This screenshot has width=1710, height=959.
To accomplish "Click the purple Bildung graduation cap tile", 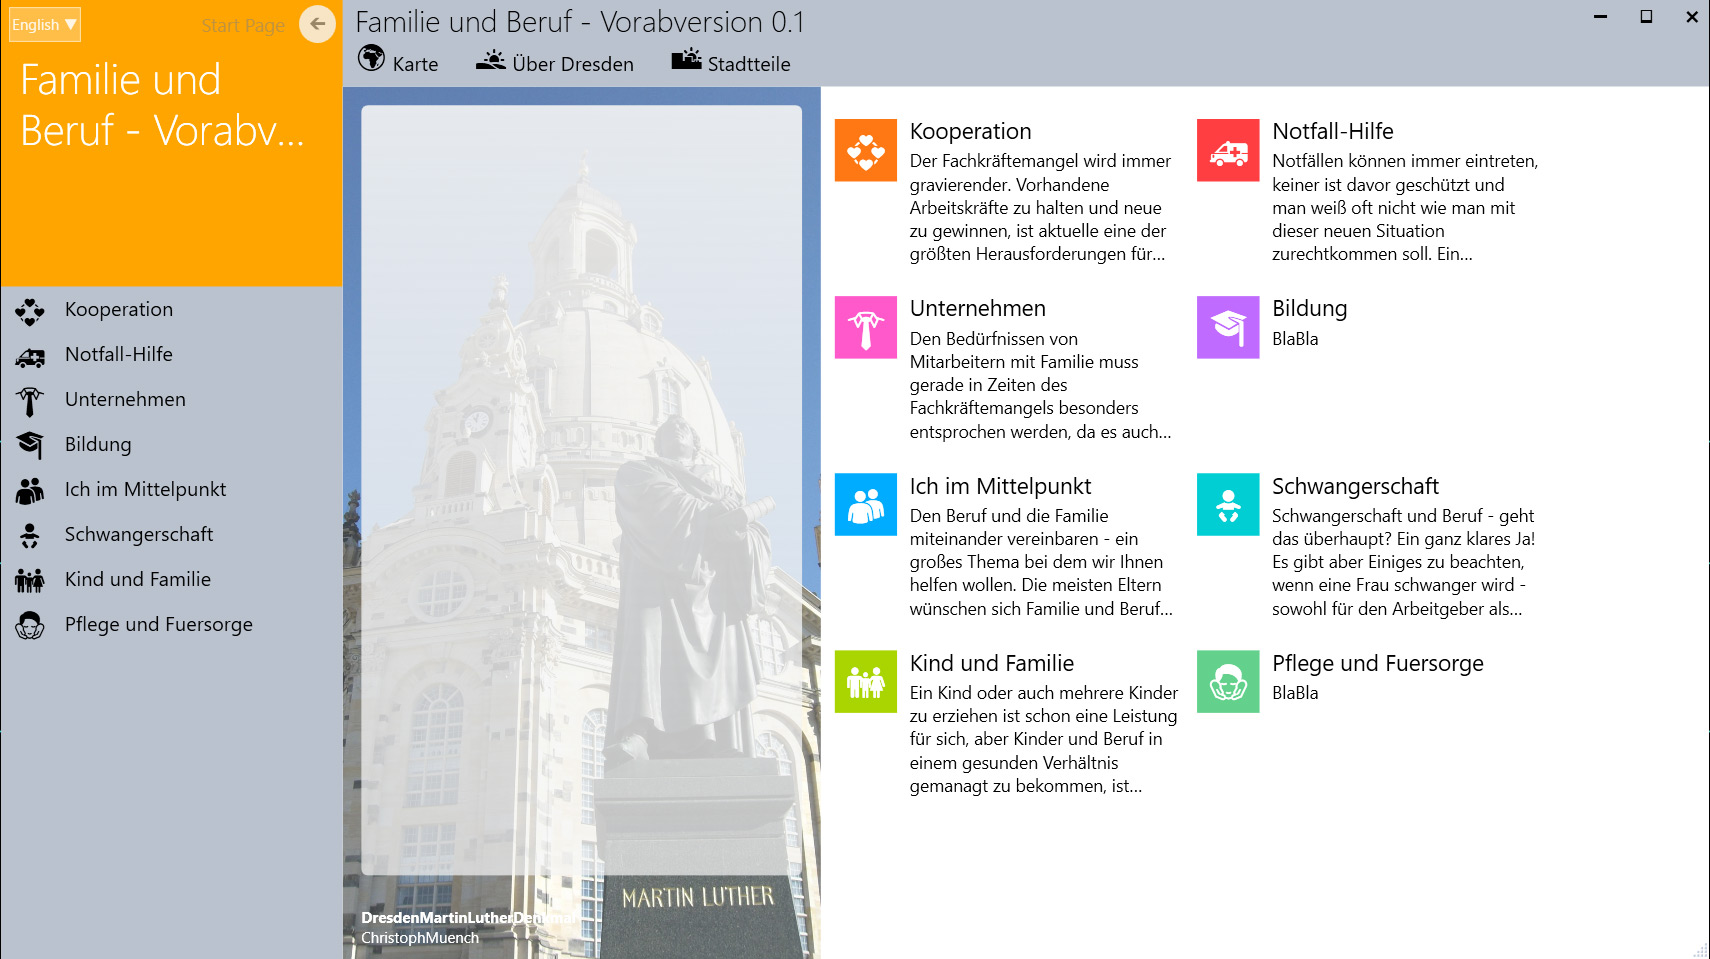I will click(x=1228, y=328).
